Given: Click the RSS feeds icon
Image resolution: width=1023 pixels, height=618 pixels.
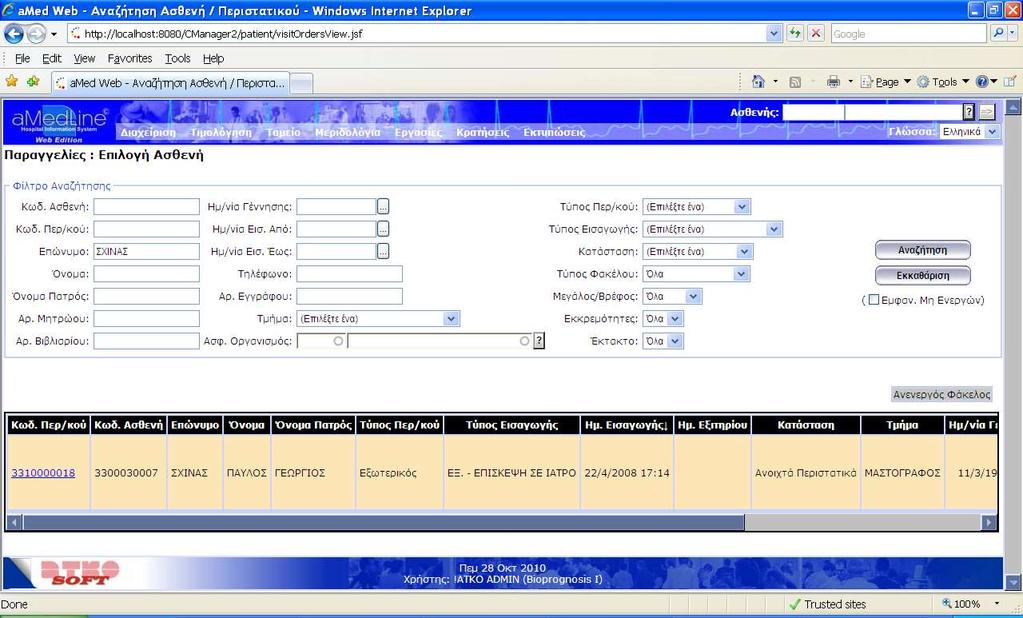Looking at the screenshot, I should pyautogui.click(x=795, y=82).
